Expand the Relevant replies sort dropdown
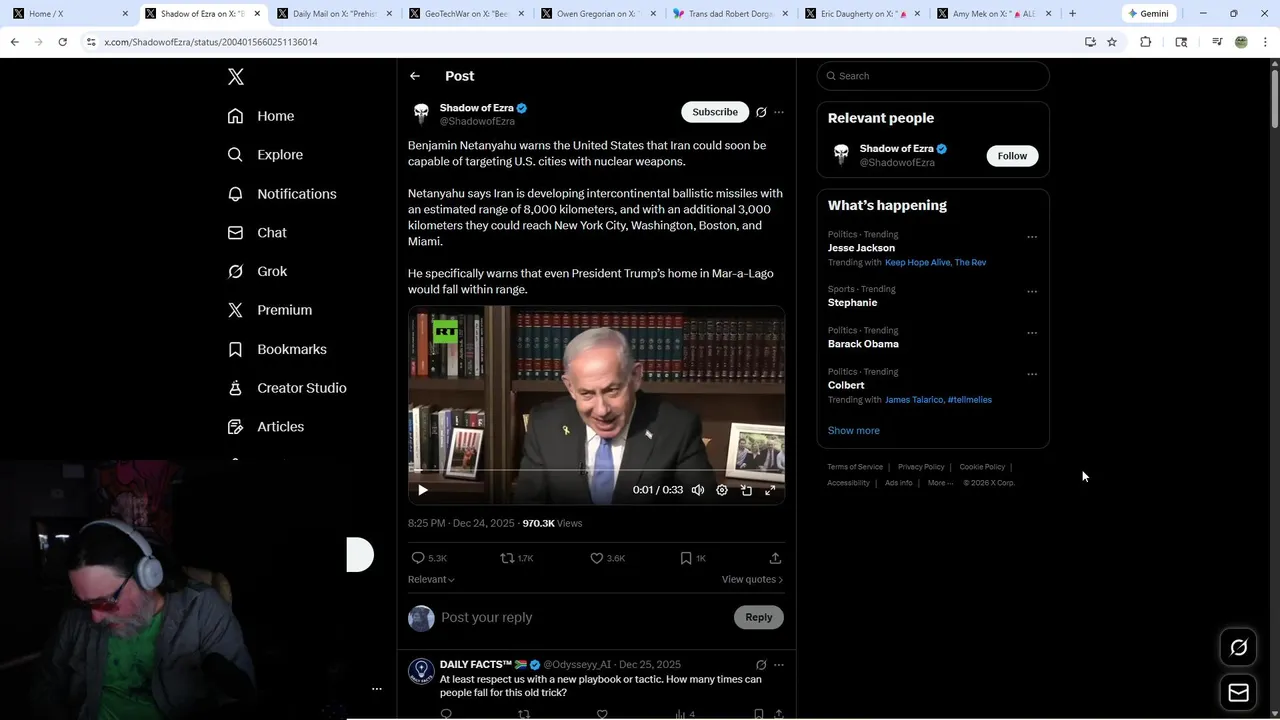Screen dimensions: 1280x720 point(431,580)
